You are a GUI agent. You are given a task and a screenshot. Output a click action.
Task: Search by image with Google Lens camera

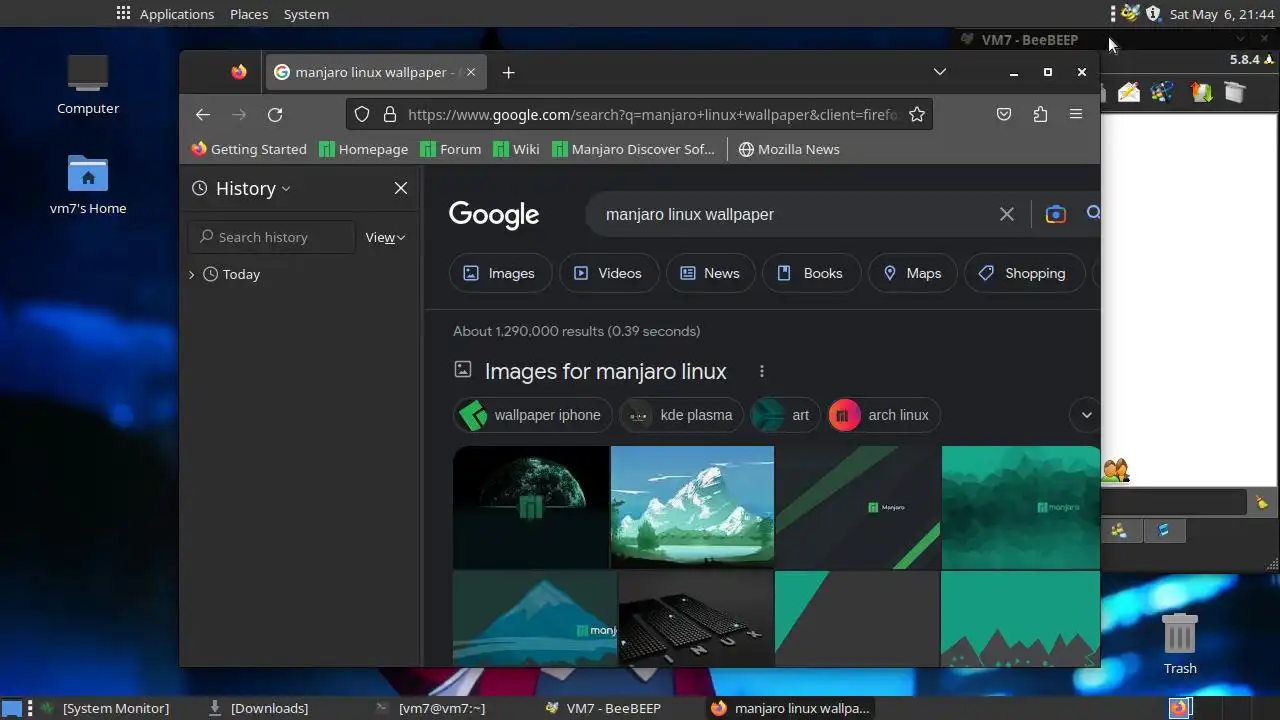[1055, 214]
